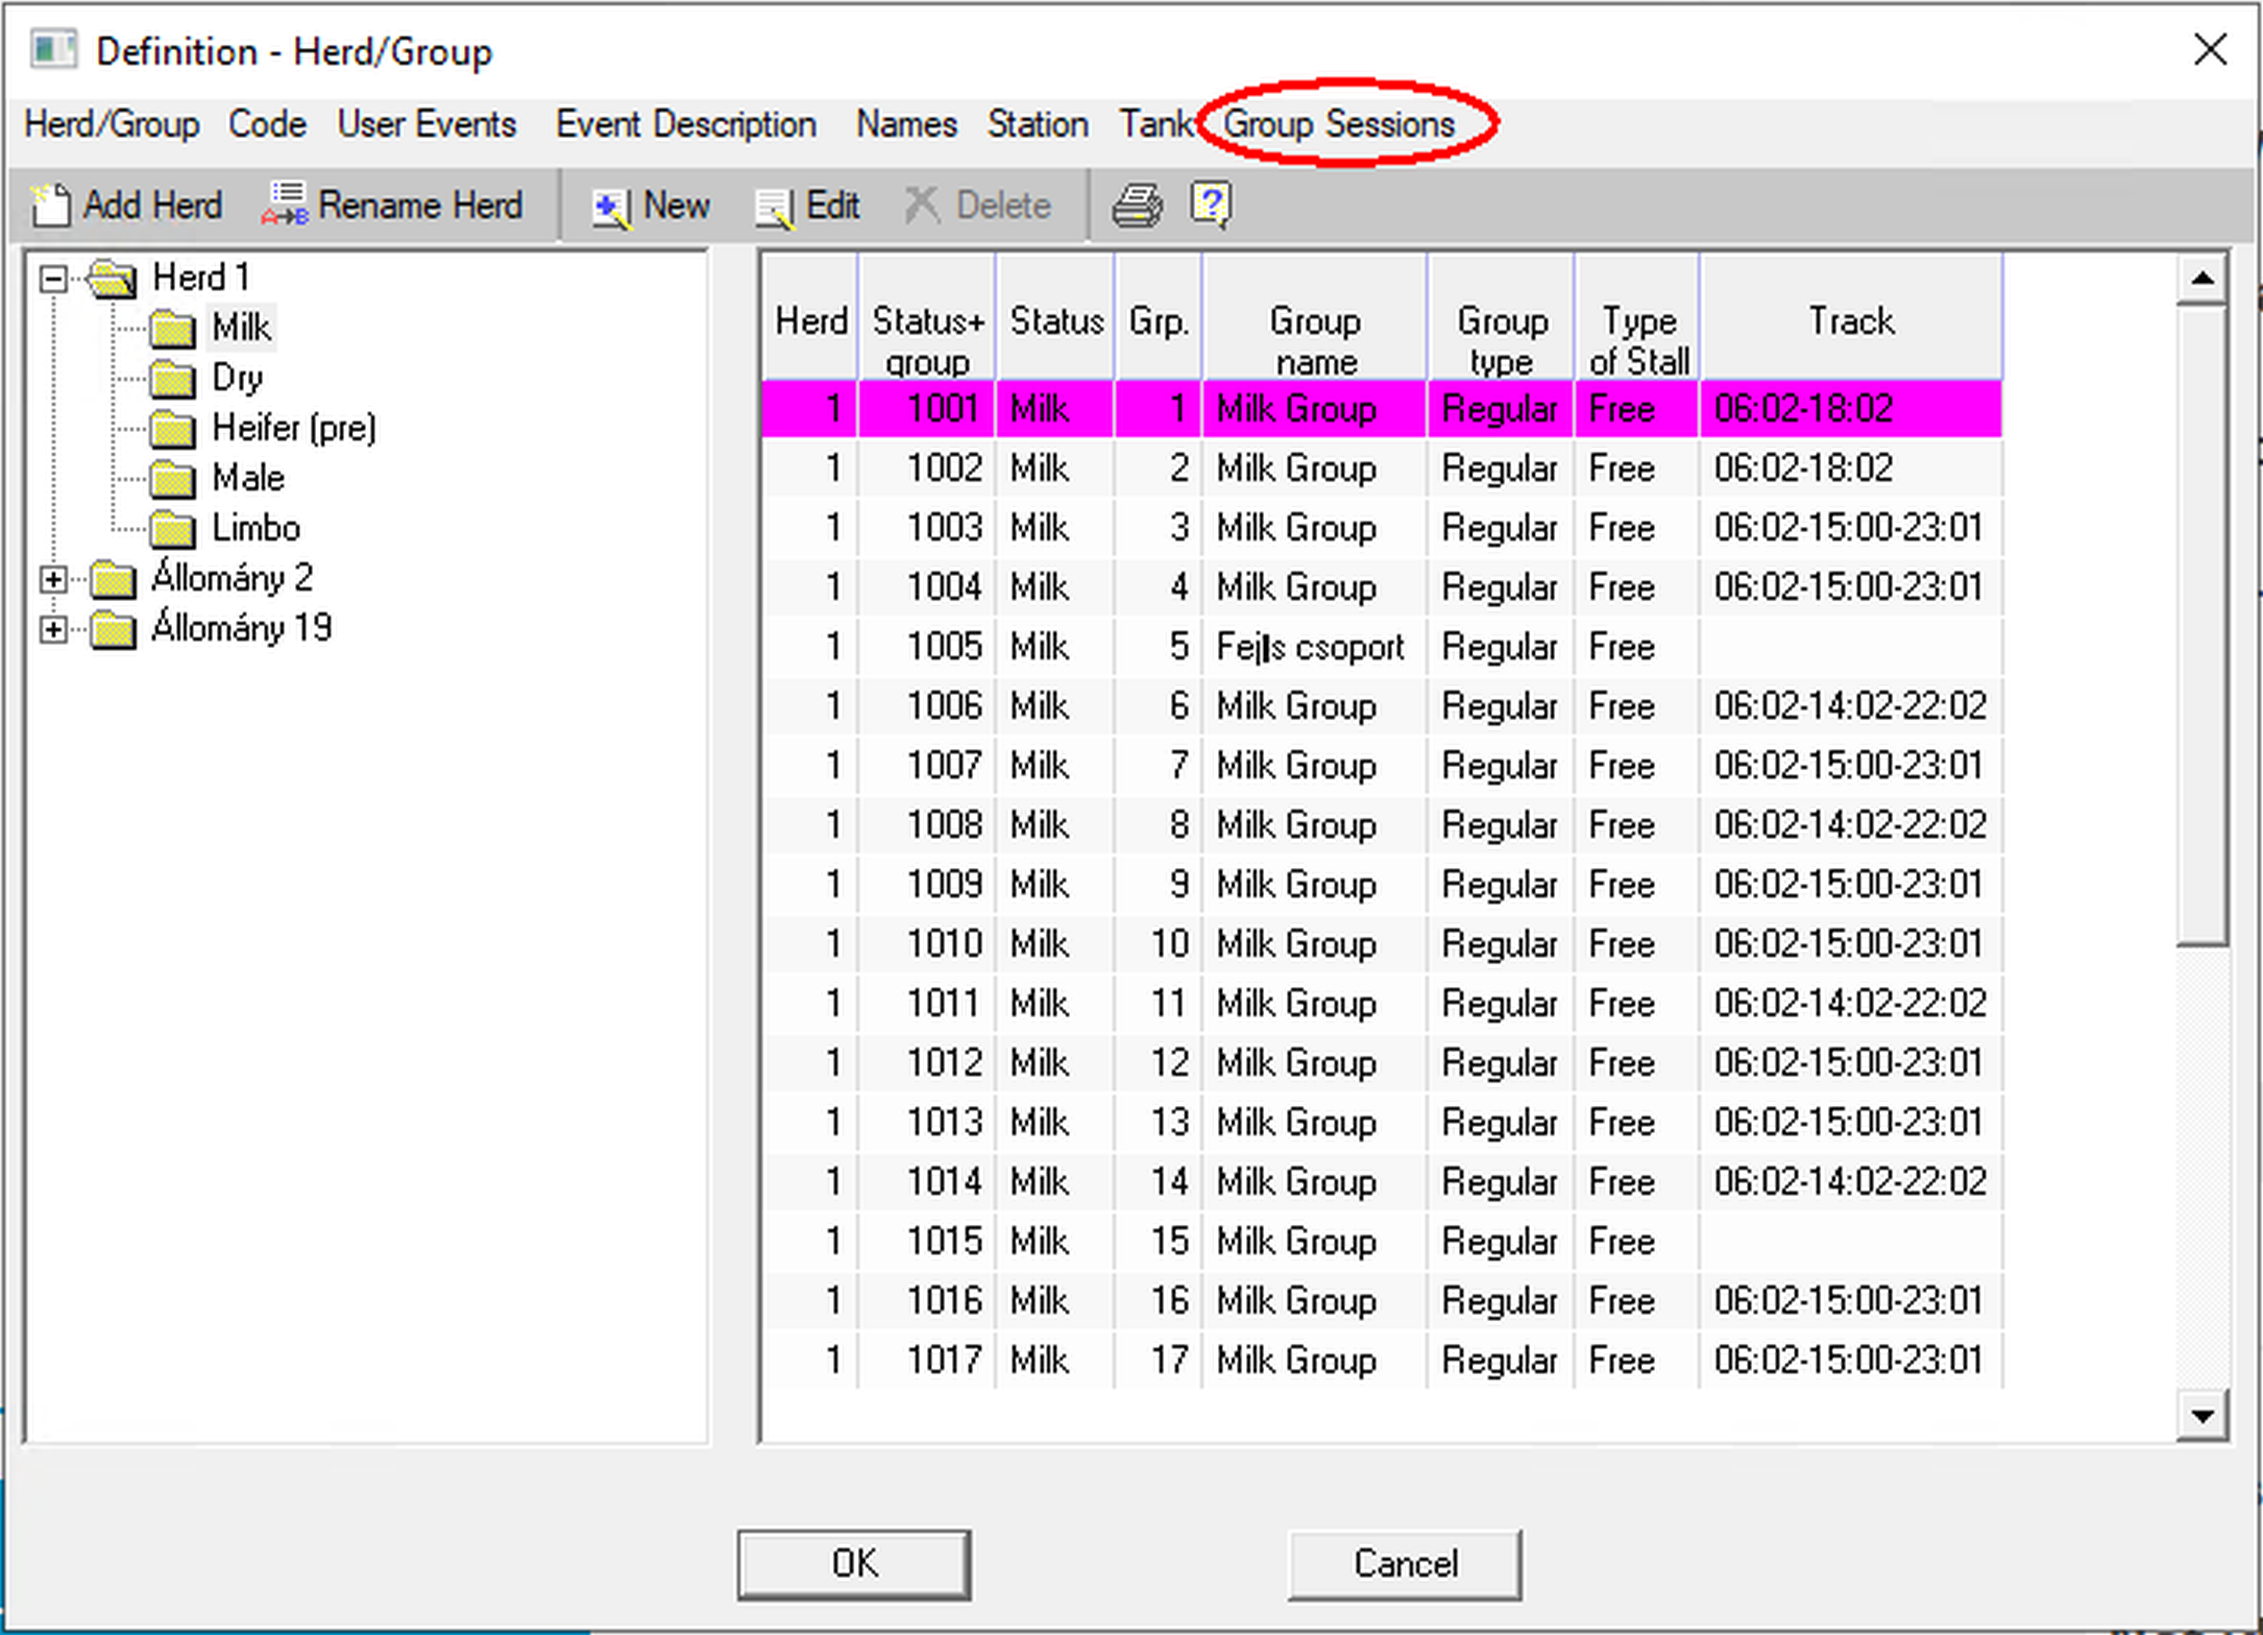The width and height of the screenshot is (2263, 1635).
Task: Create a new group with New icon
Action: coord(611,207)
